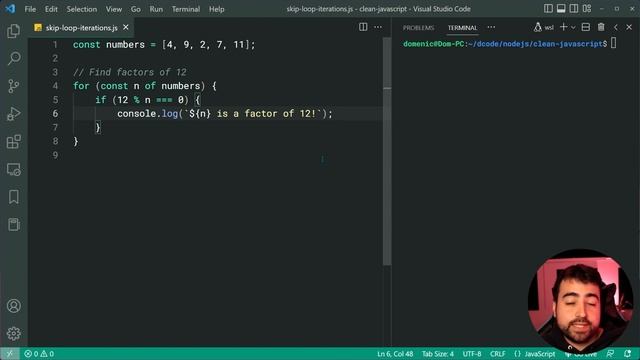Toggle the secondary side bar layout button

(574, 9)
